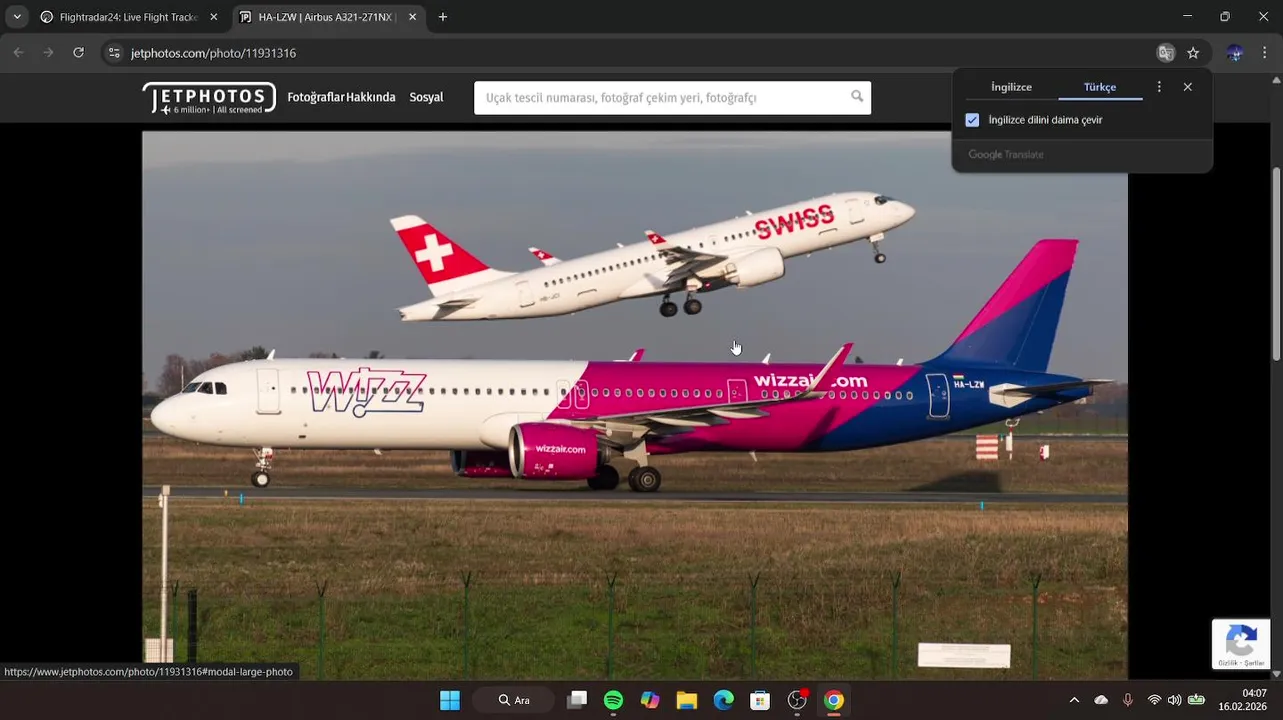Click the page vertical scrollbar

(1276, 265)
